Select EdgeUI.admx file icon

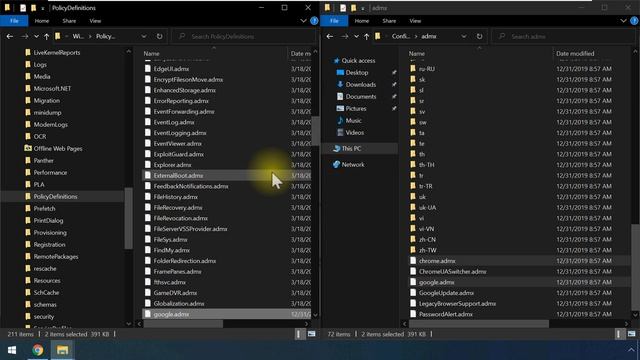pyautogui.click(x=148, y=69)
